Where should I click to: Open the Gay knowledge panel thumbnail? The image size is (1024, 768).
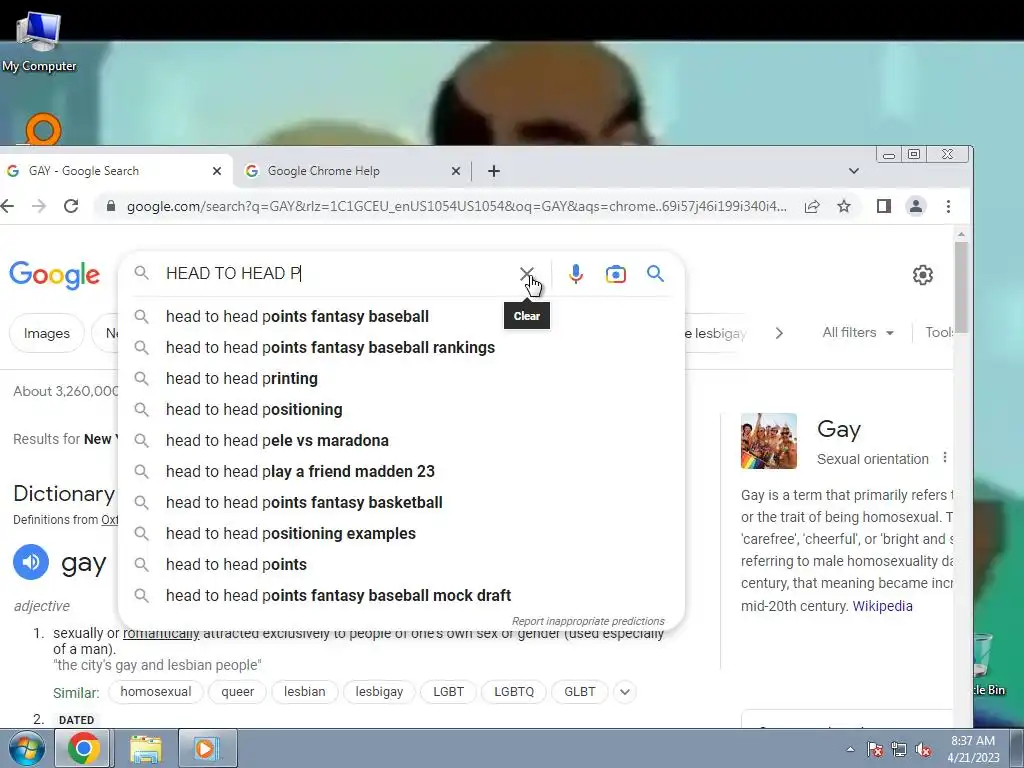(769, 441)
